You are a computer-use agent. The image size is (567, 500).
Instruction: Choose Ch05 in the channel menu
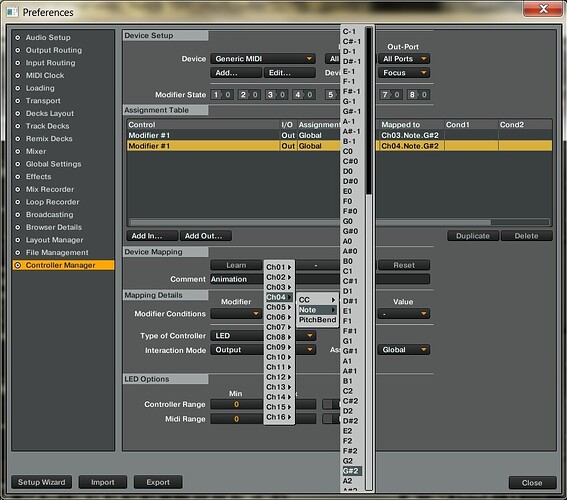279,307
